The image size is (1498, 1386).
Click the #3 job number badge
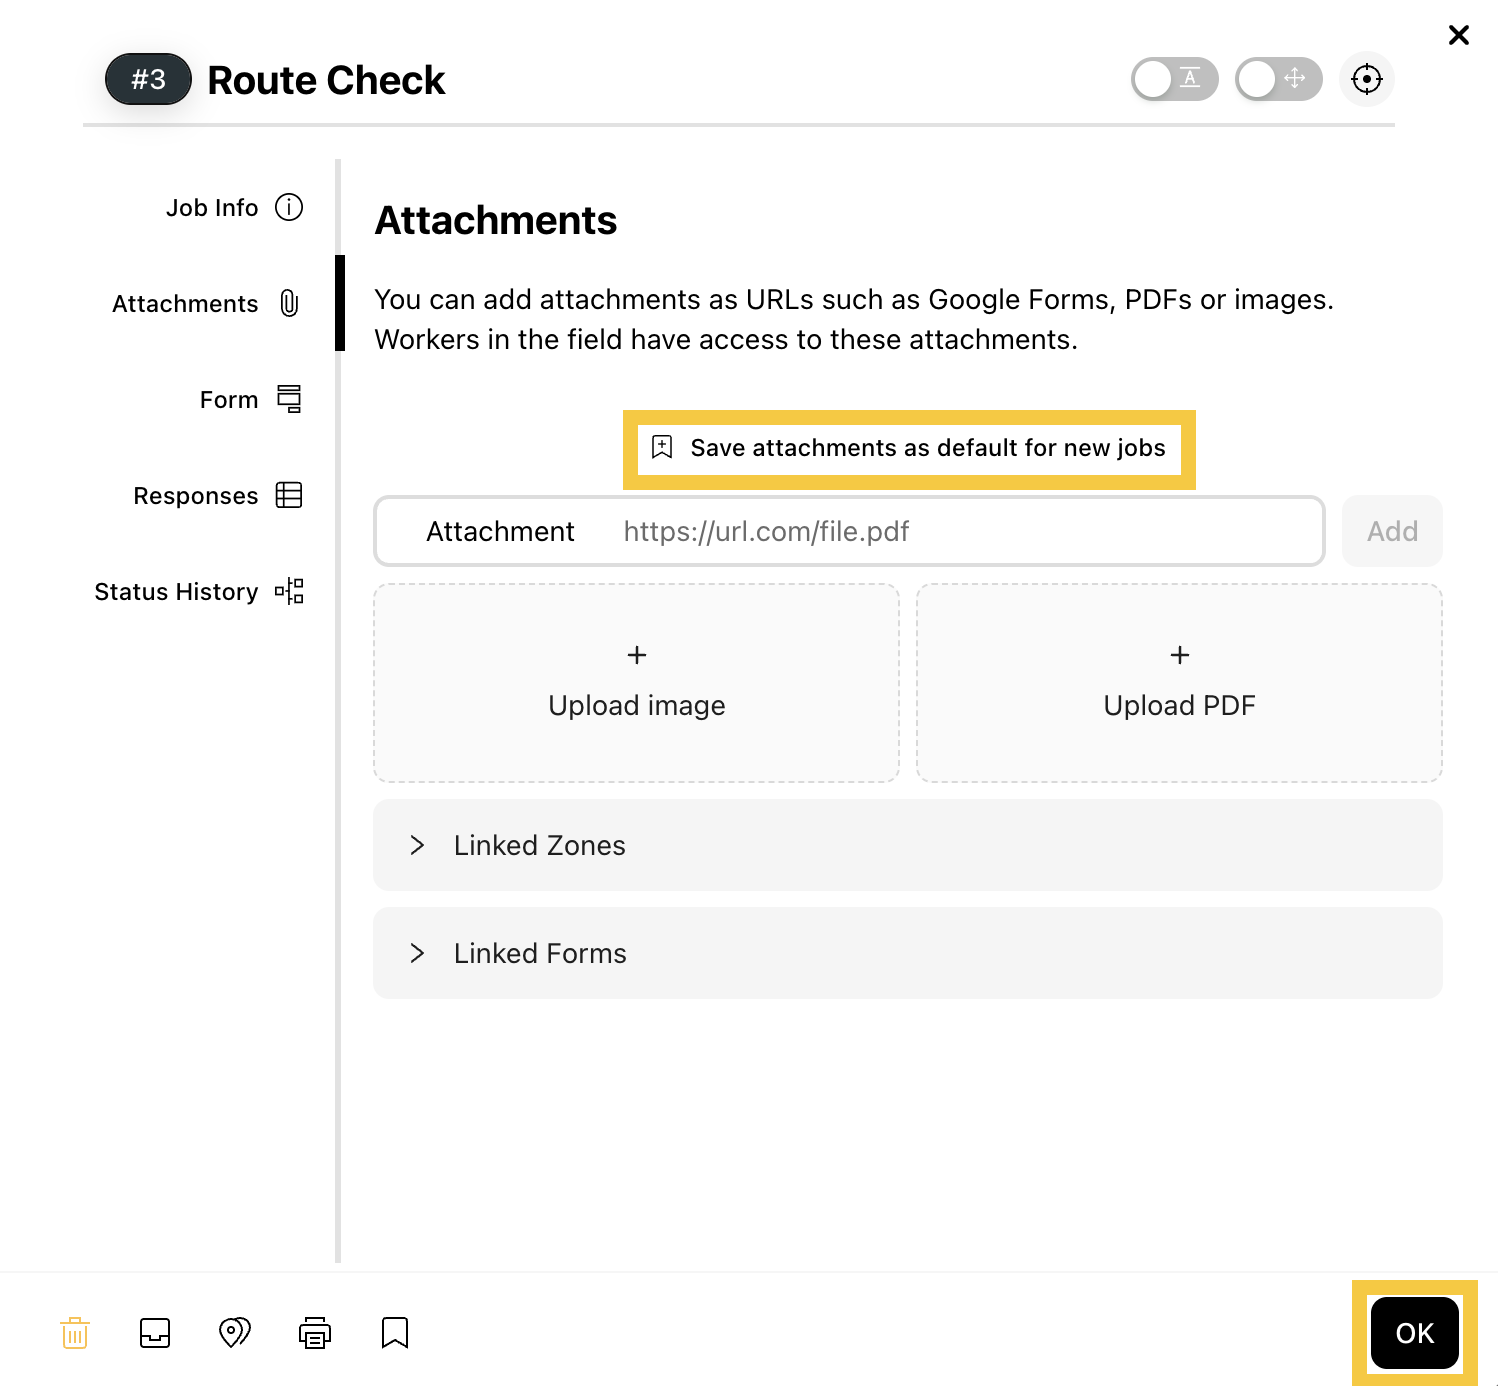coord(148,79)
